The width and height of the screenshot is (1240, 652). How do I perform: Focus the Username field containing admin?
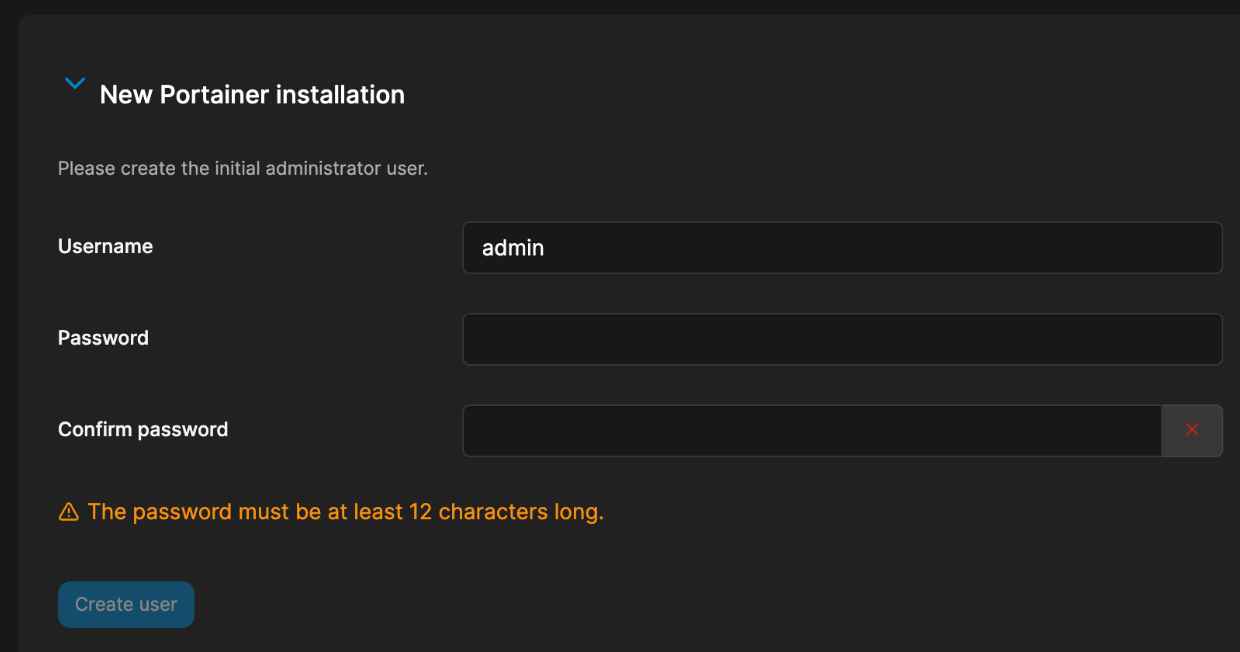pos(842,247)
